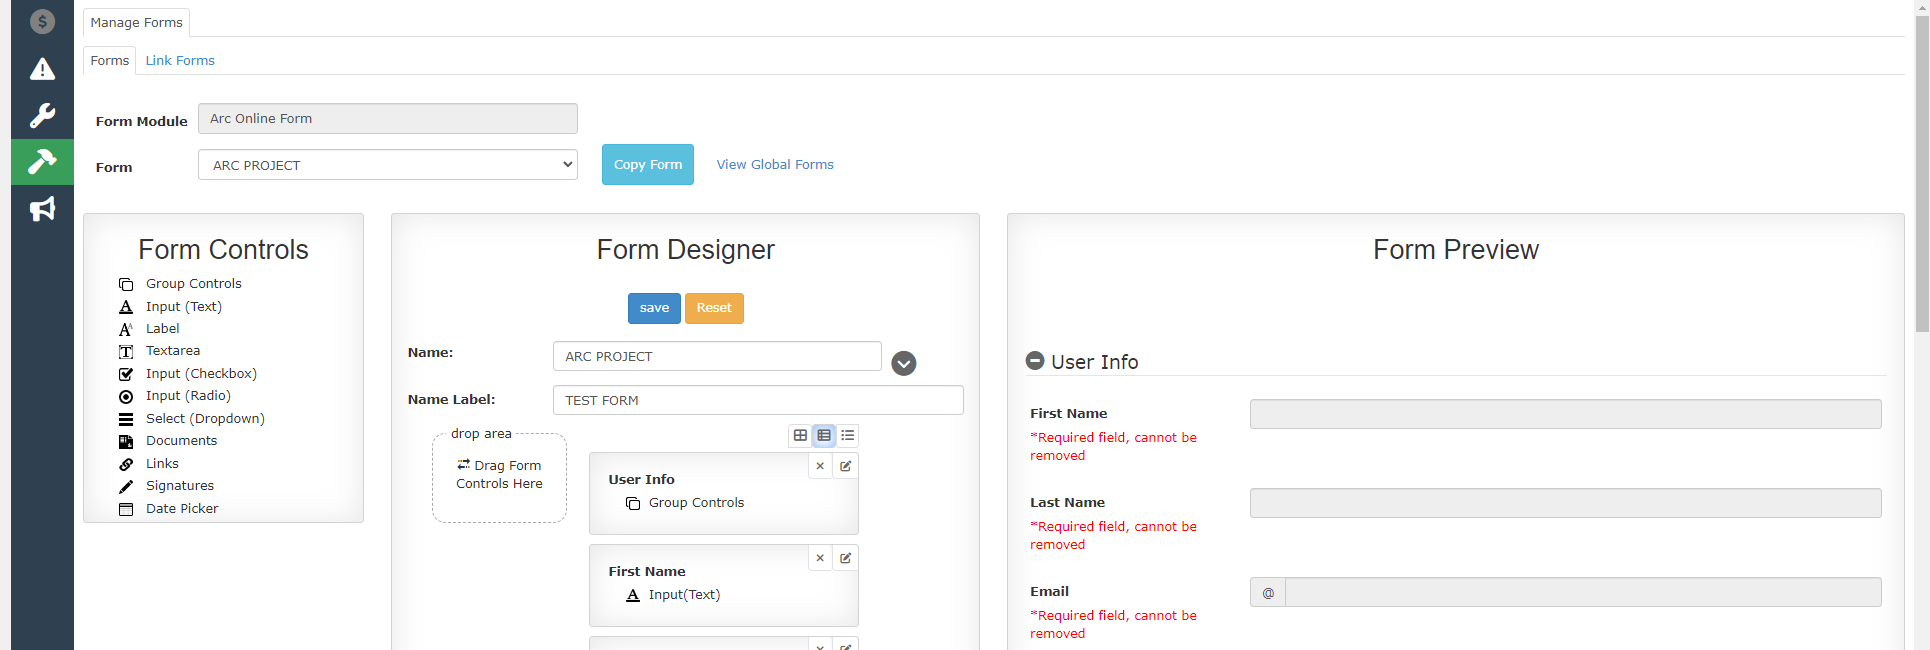Click the Group Controls icon in Form Controls
This screenshot has width=1930, height=650.
[x=126, y=284]
